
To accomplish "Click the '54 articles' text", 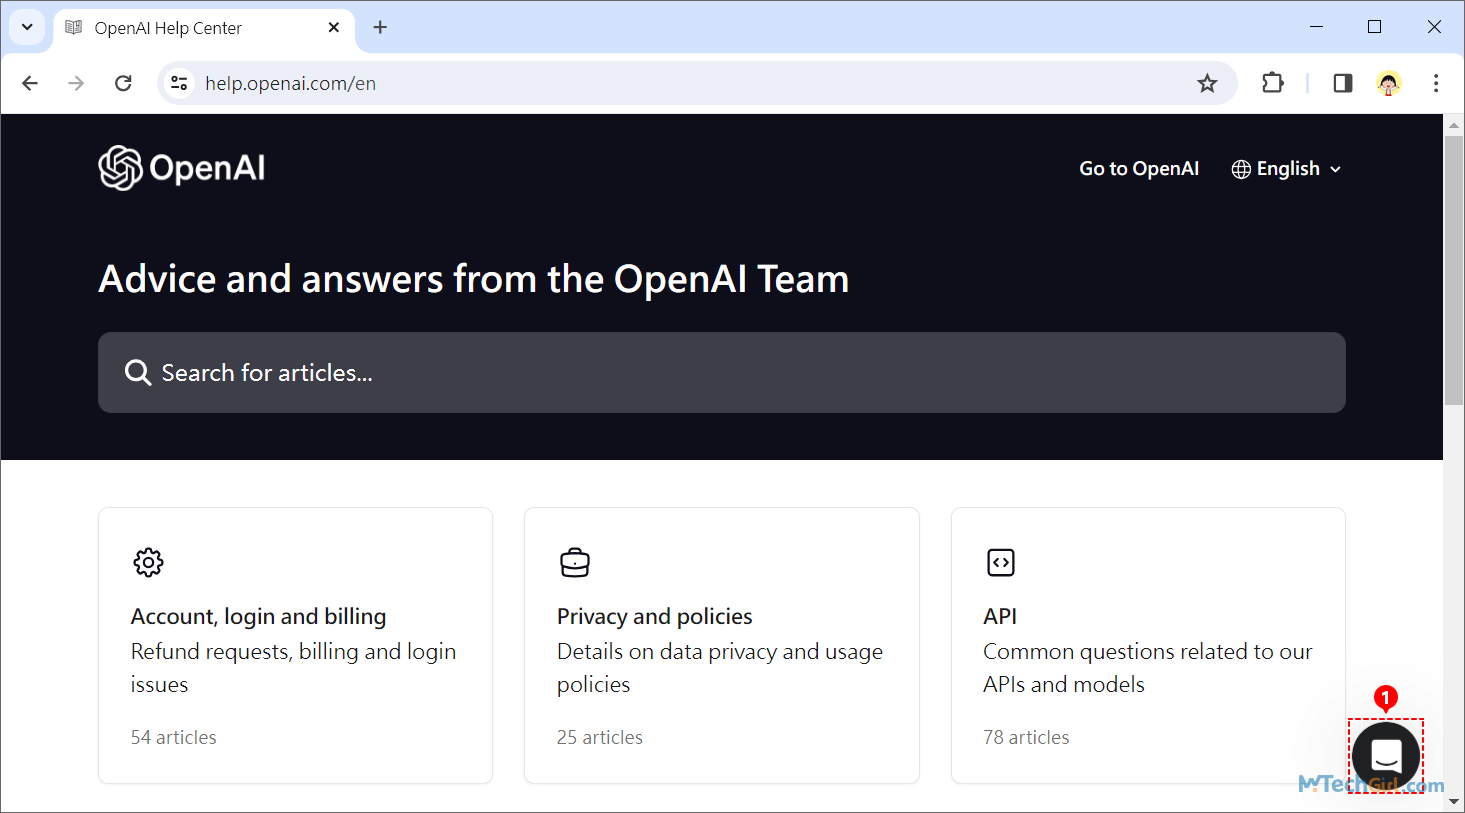I will point(174,737).
